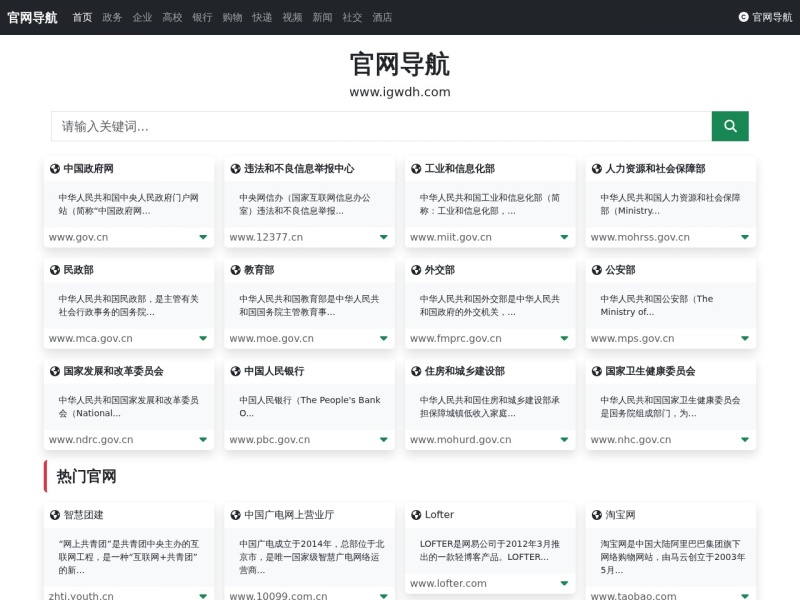Expand the www.miit.gov.cn dropdown arrow
The width and height of the screenshot is (800, 600).
(564, 237)
